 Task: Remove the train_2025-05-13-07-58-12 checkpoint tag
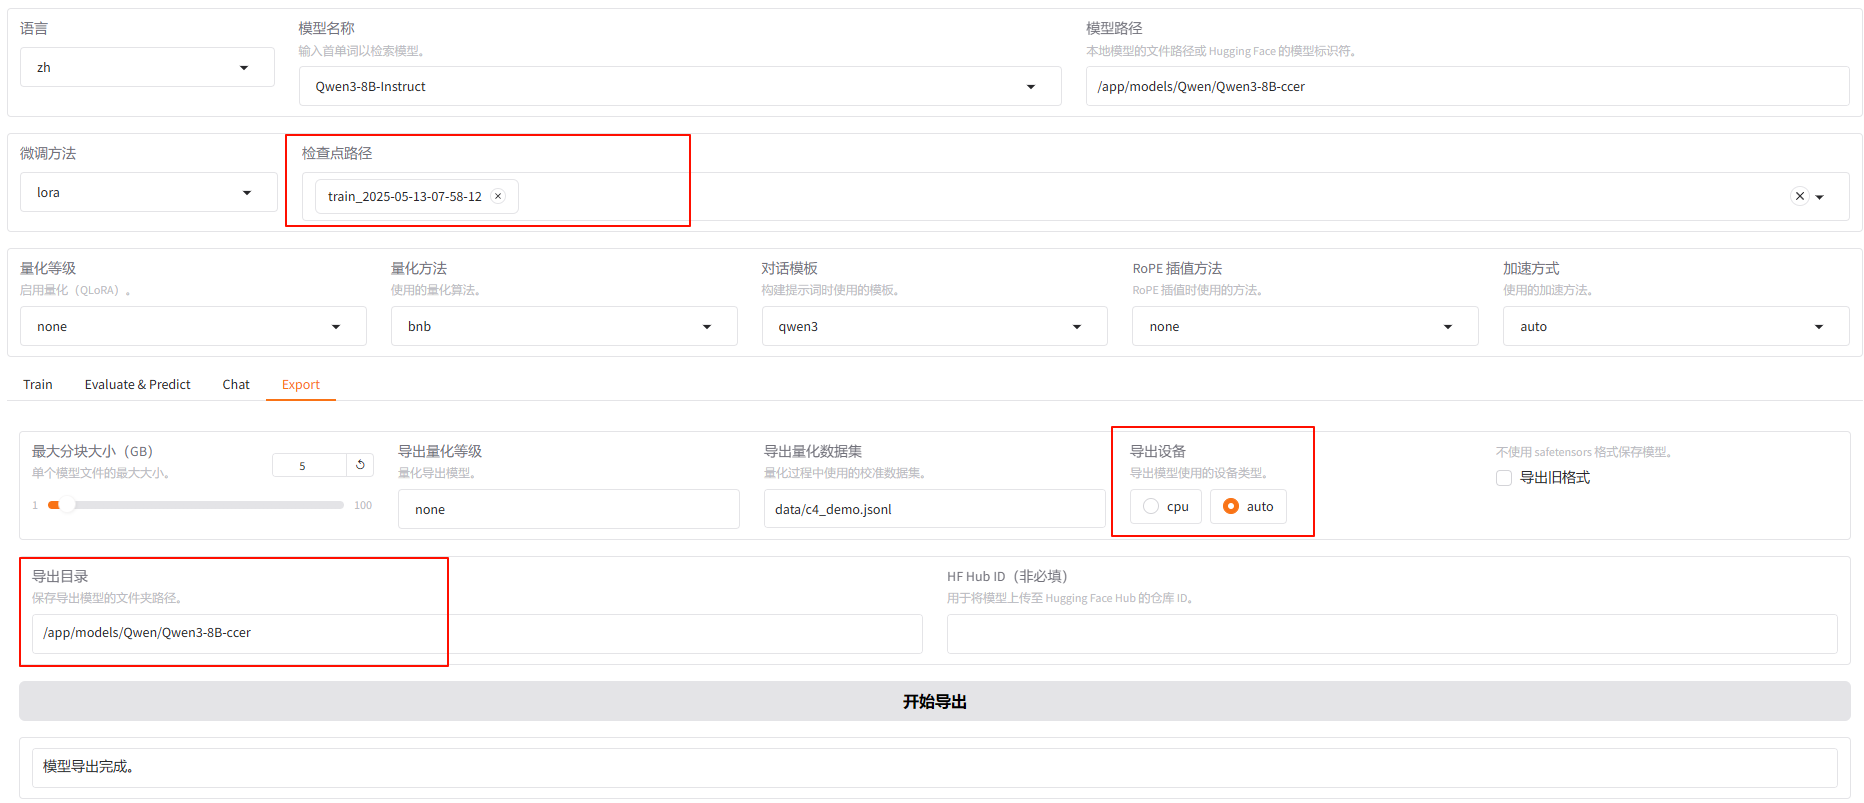point(498,196)
